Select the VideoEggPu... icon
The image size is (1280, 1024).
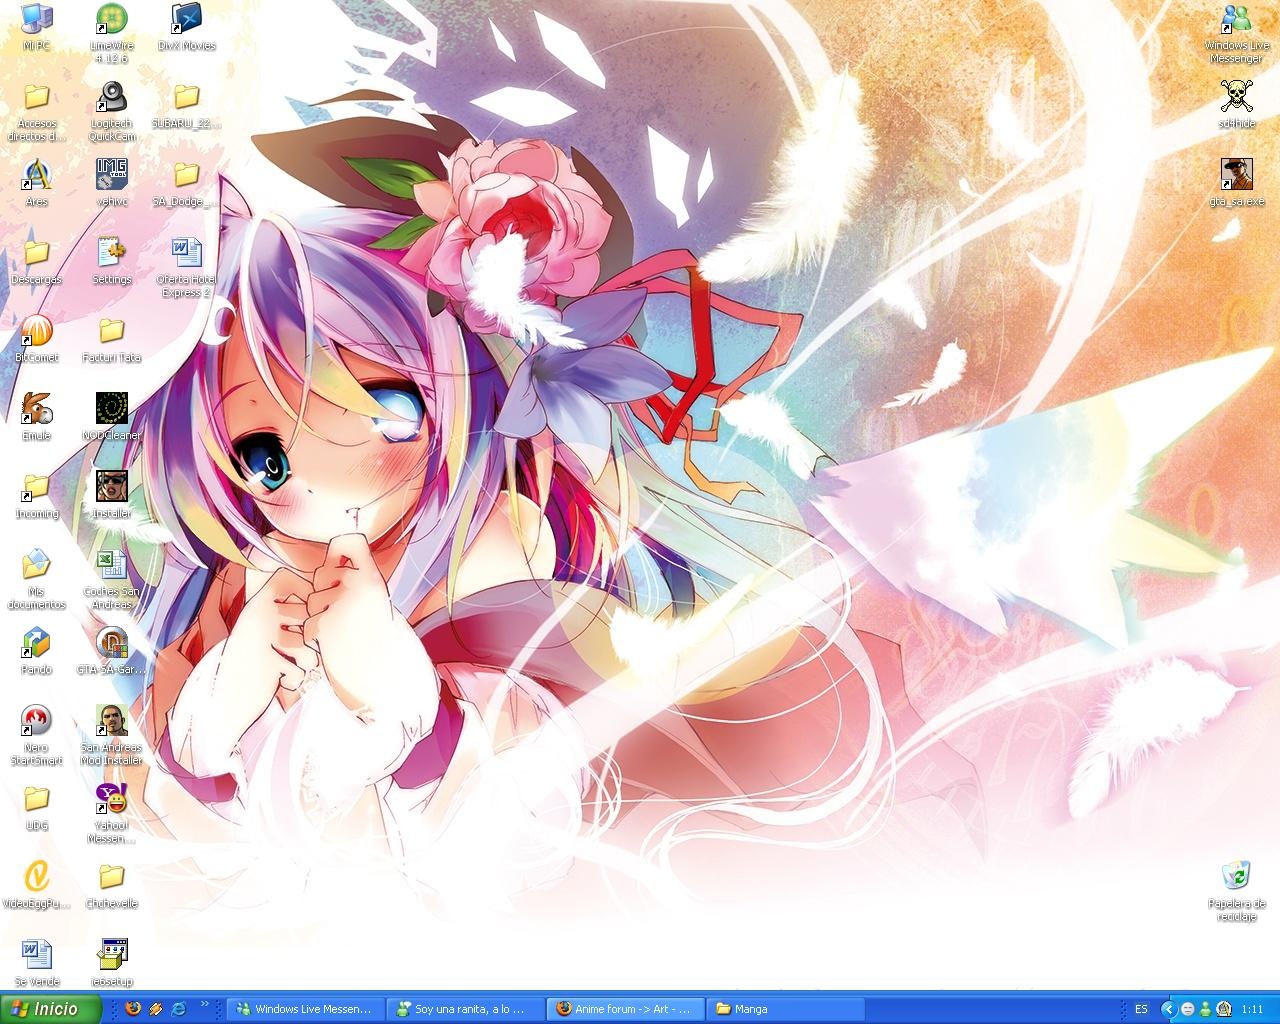(x=36, y=886)
